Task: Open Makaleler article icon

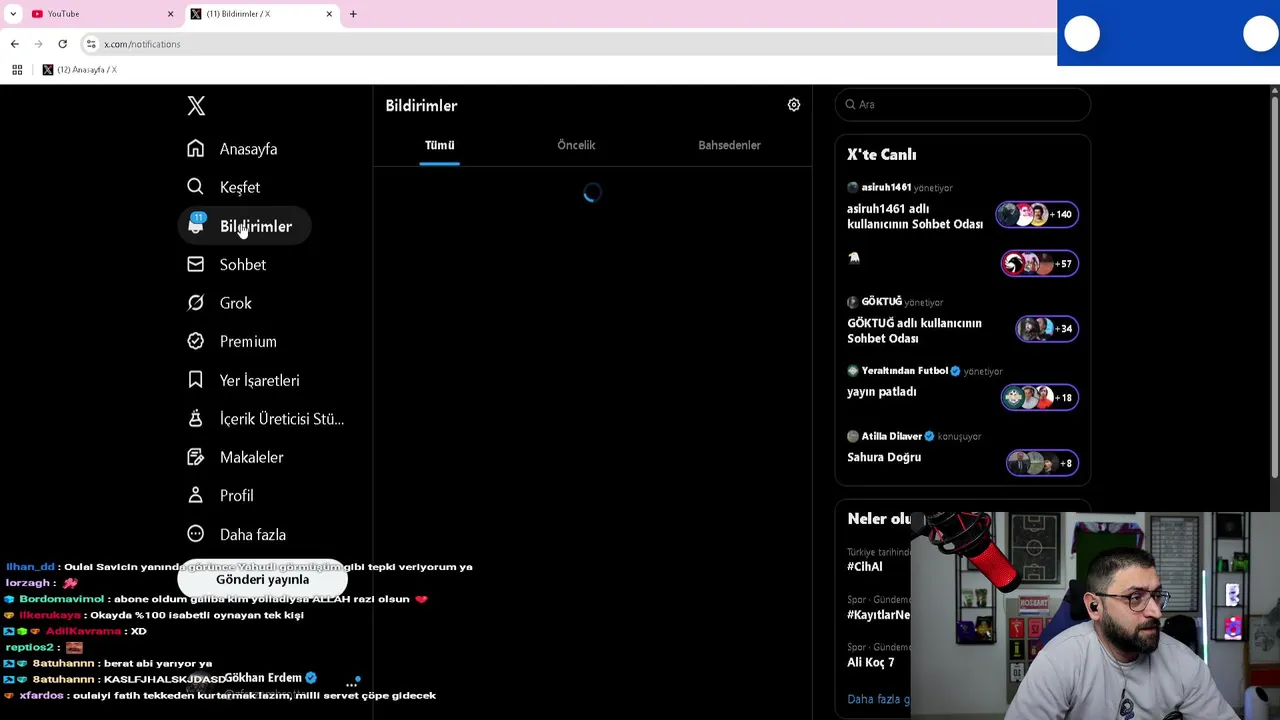Action: click(x=195, y=457)
